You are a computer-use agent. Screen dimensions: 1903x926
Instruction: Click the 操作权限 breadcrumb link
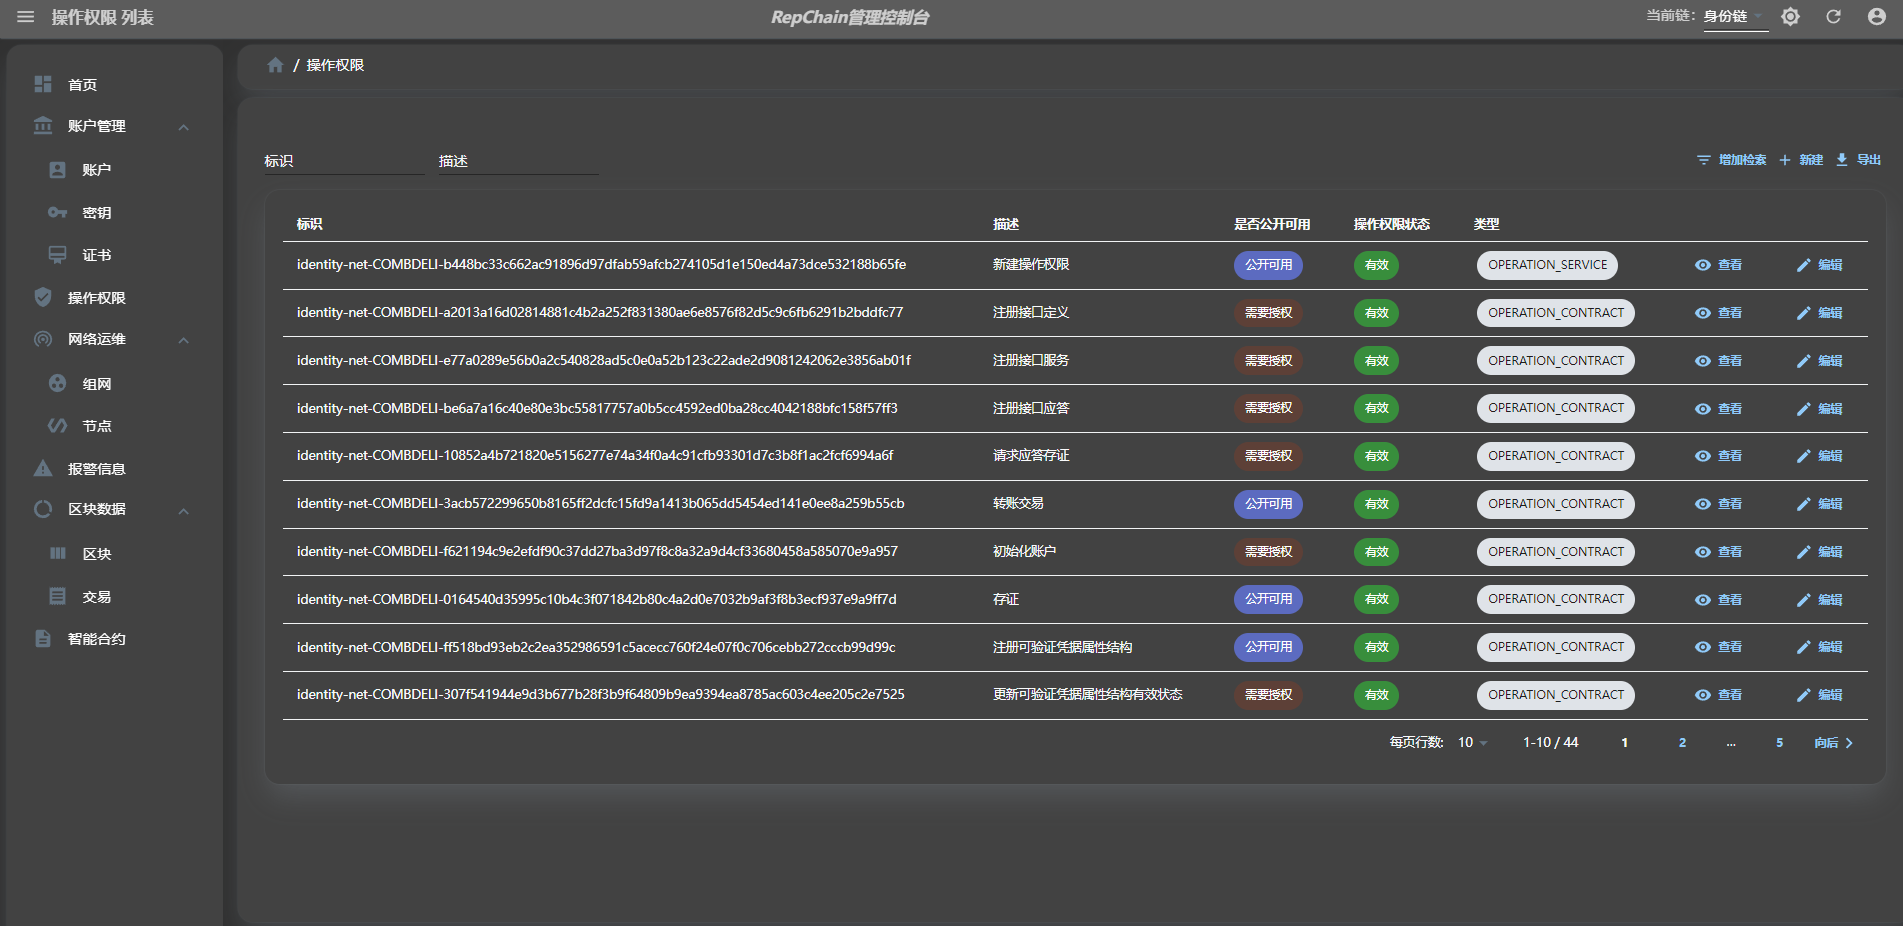(x=335, y=65)
